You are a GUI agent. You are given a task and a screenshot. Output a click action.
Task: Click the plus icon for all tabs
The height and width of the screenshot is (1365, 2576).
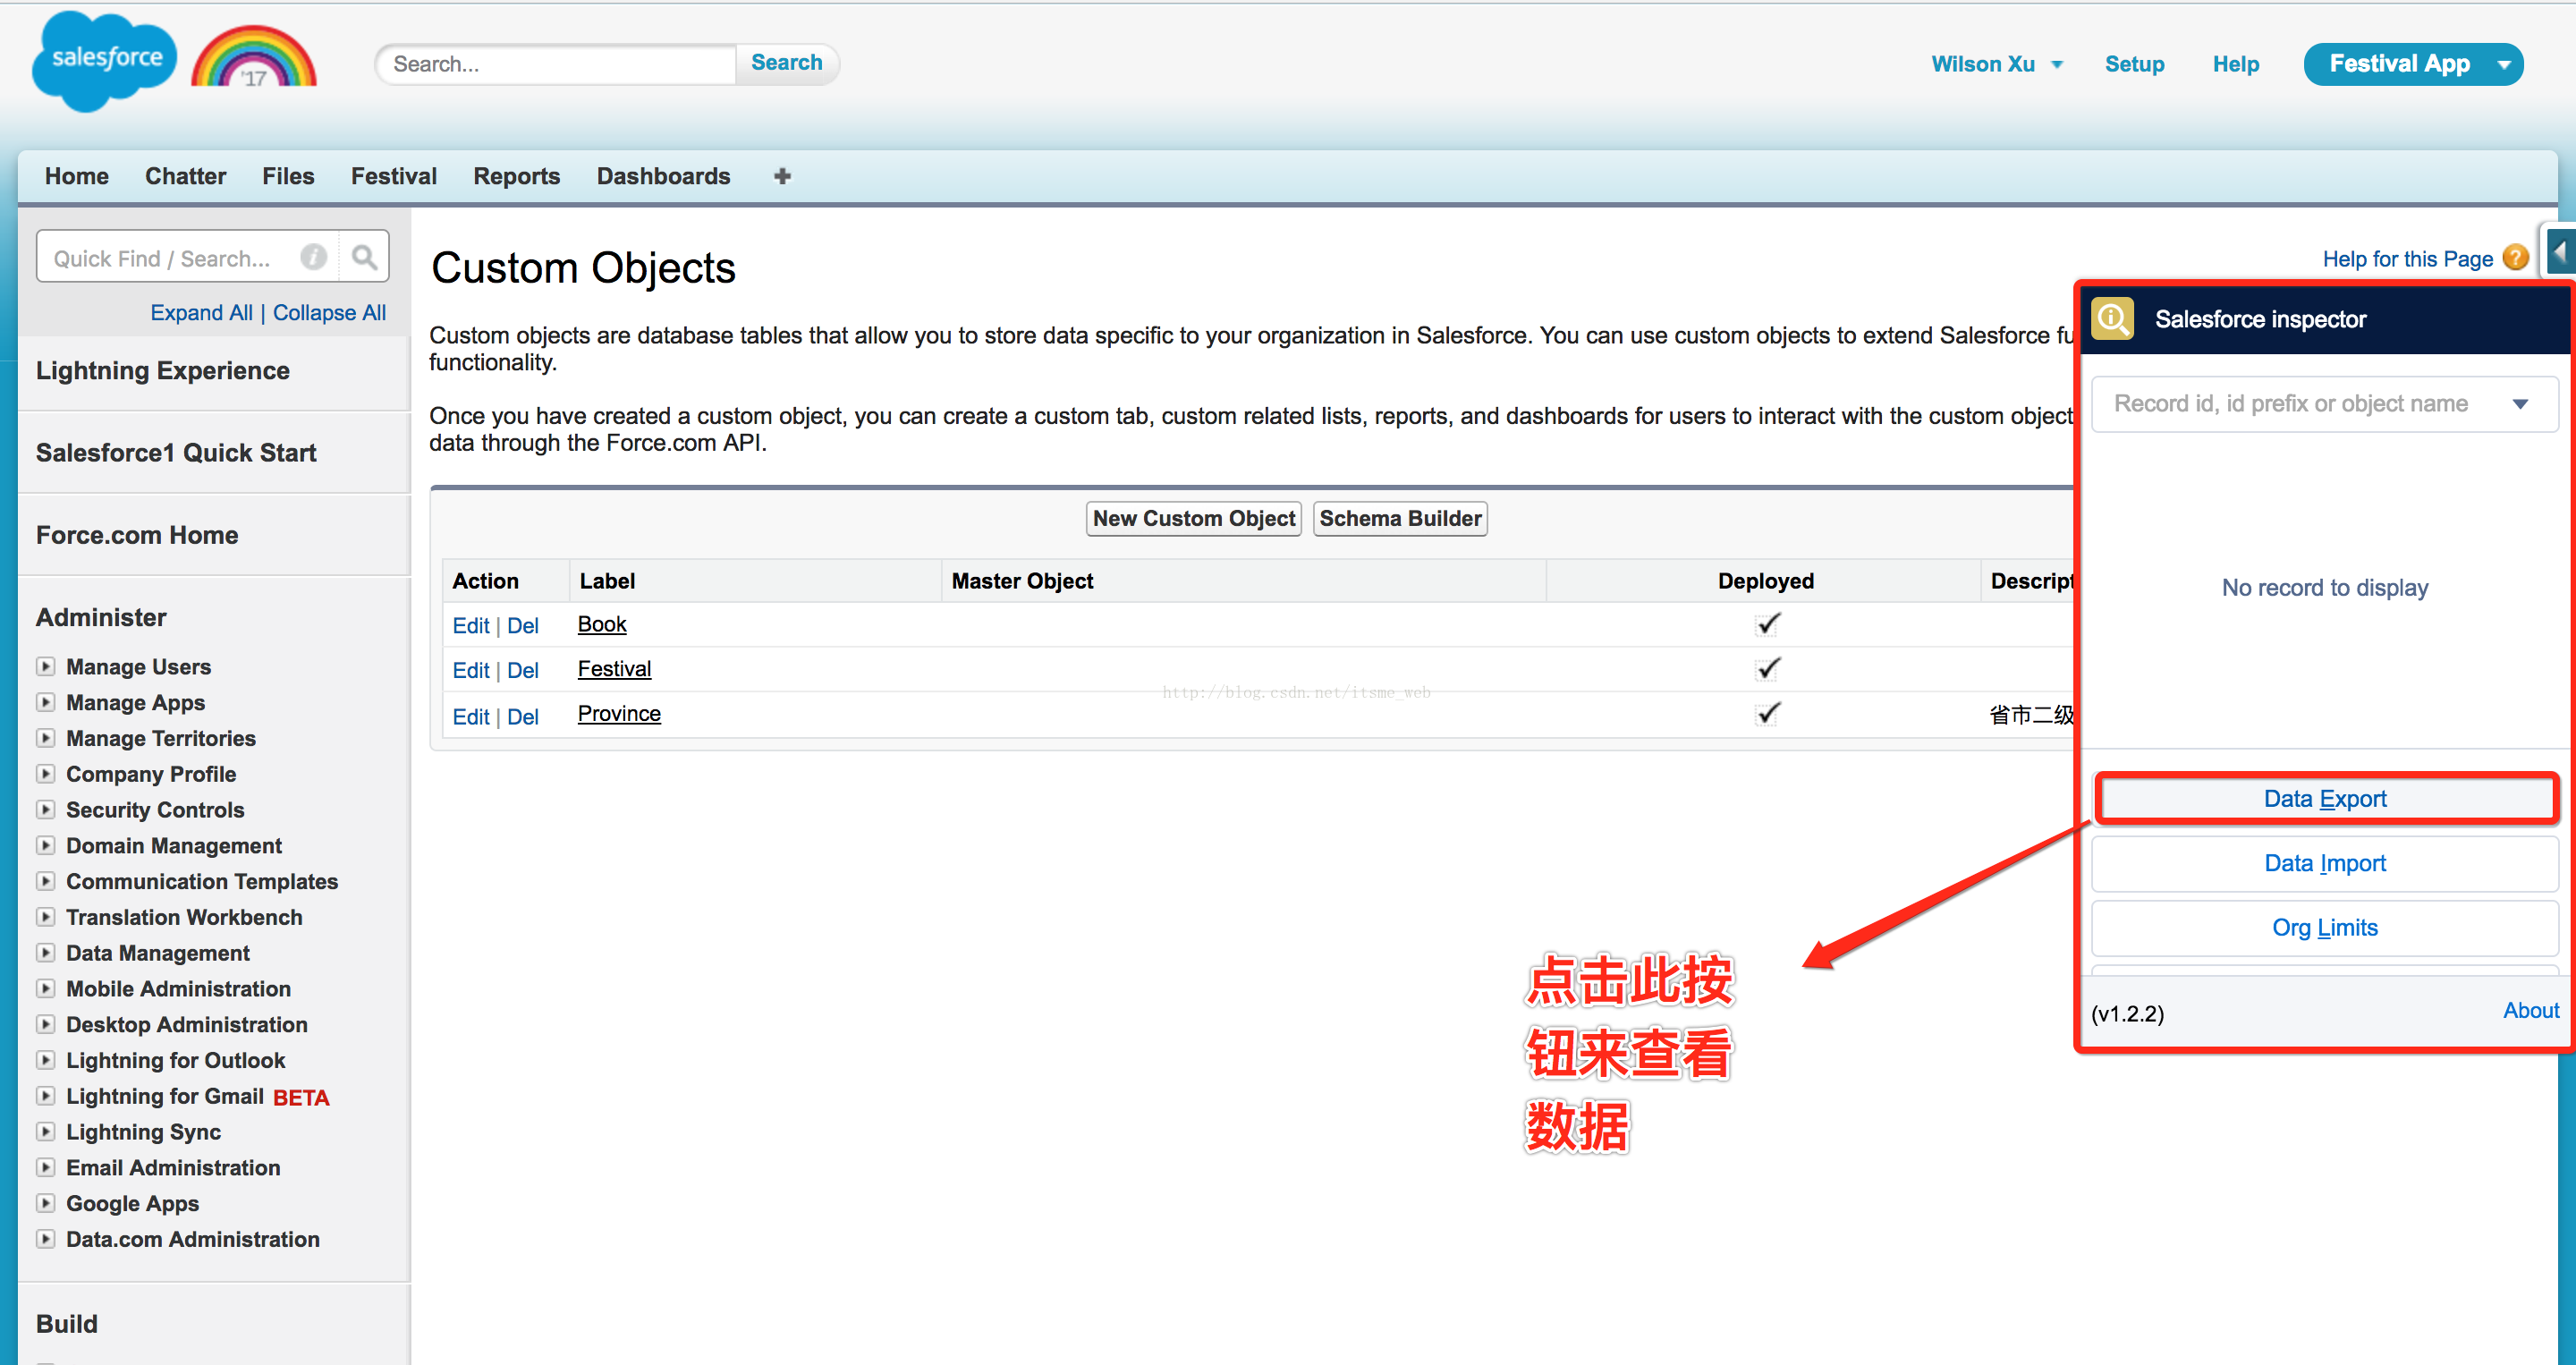coord(782,176)
